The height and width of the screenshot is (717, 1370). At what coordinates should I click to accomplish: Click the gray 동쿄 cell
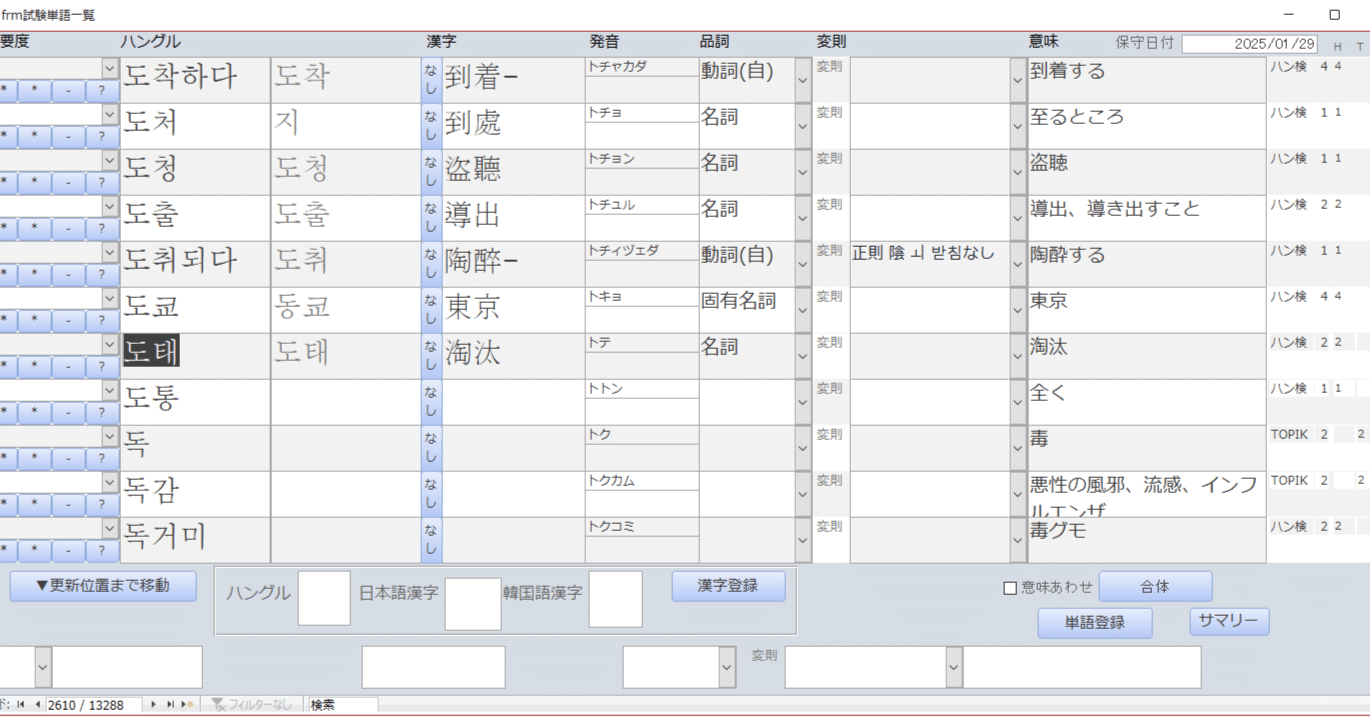[345, 310]
